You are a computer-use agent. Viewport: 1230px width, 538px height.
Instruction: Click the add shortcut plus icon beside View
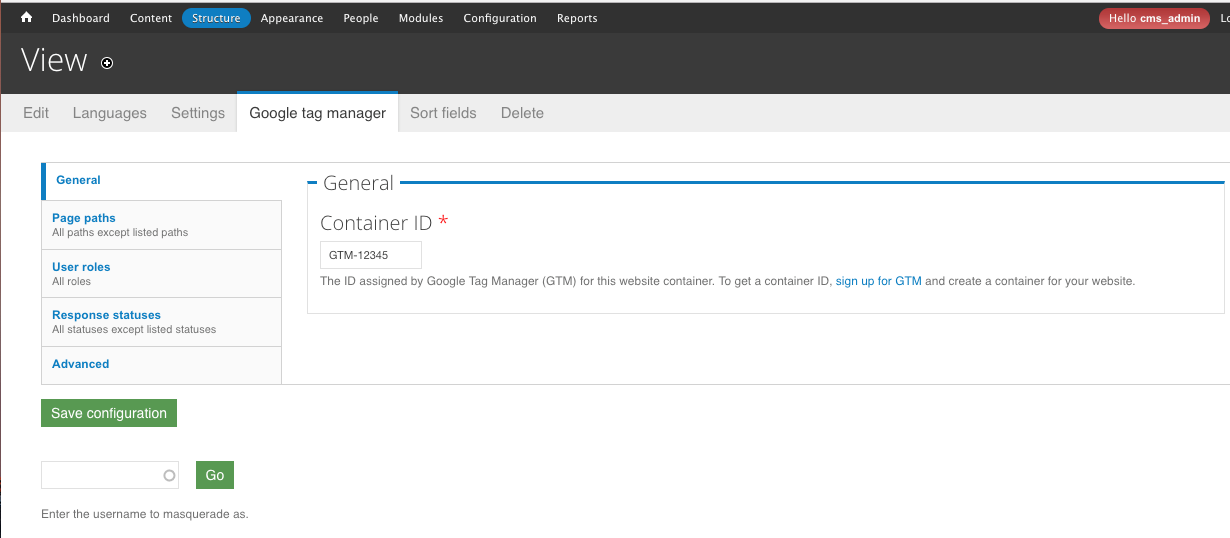pos(107,63)
